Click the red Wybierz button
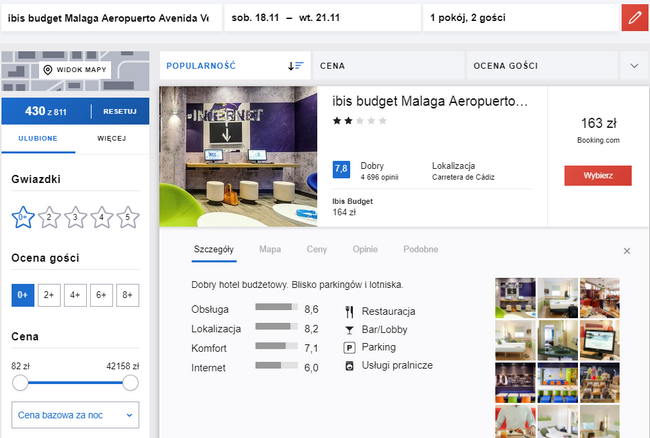Screen dimensions: 650x438 coord(598,175)
